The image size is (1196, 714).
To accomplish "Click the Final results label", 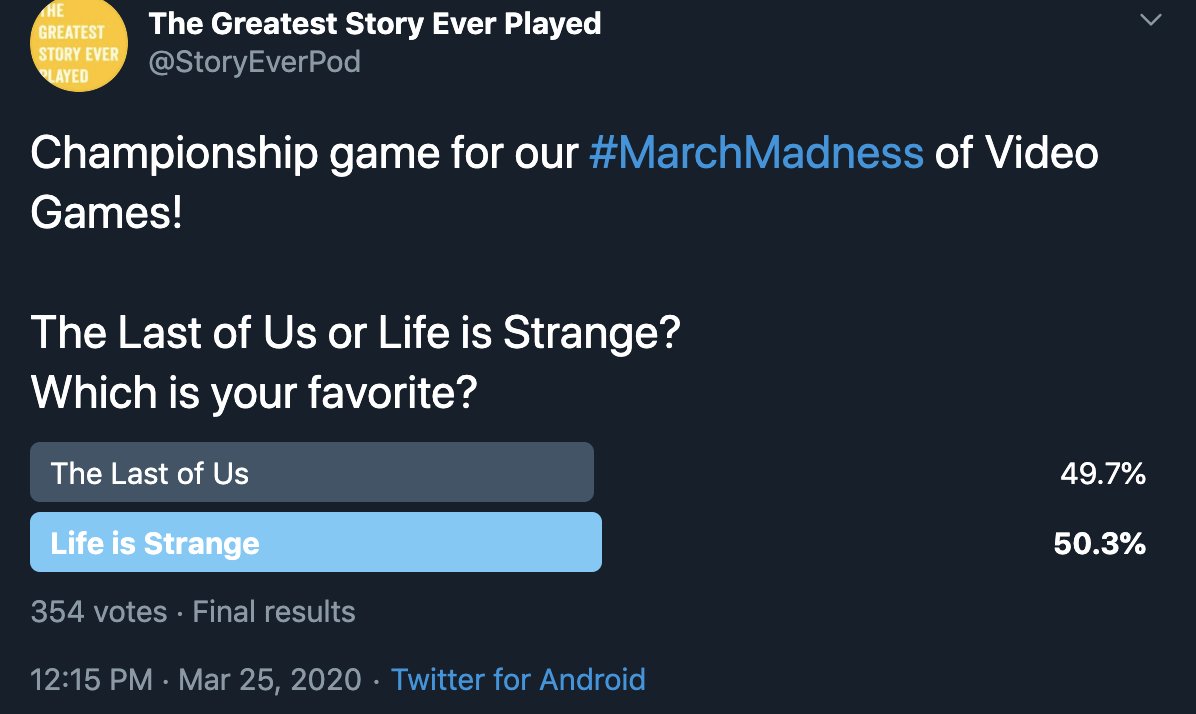I will (274, 612).
